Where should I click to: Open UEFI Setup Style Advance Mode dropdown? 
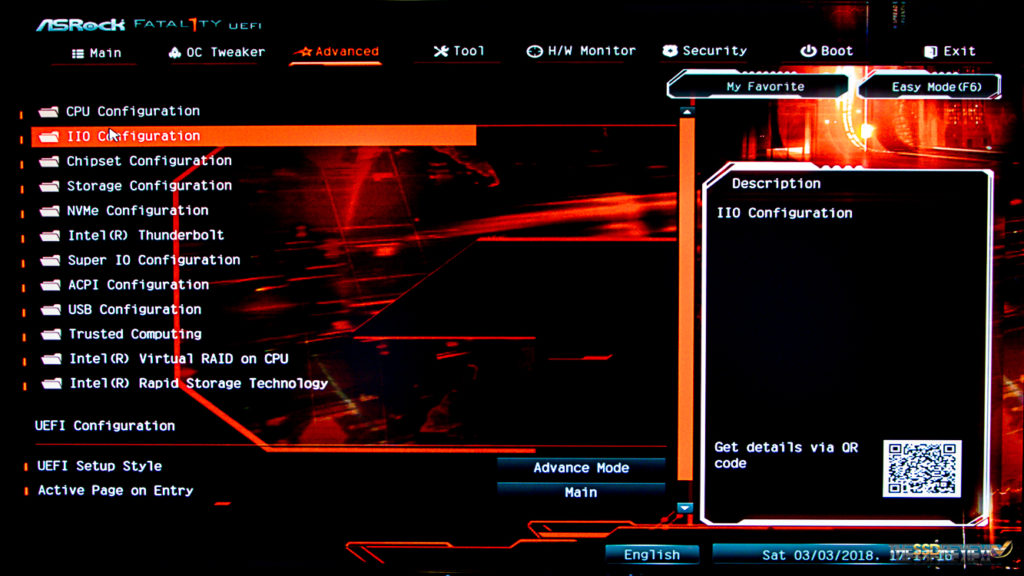coord(581,468)
